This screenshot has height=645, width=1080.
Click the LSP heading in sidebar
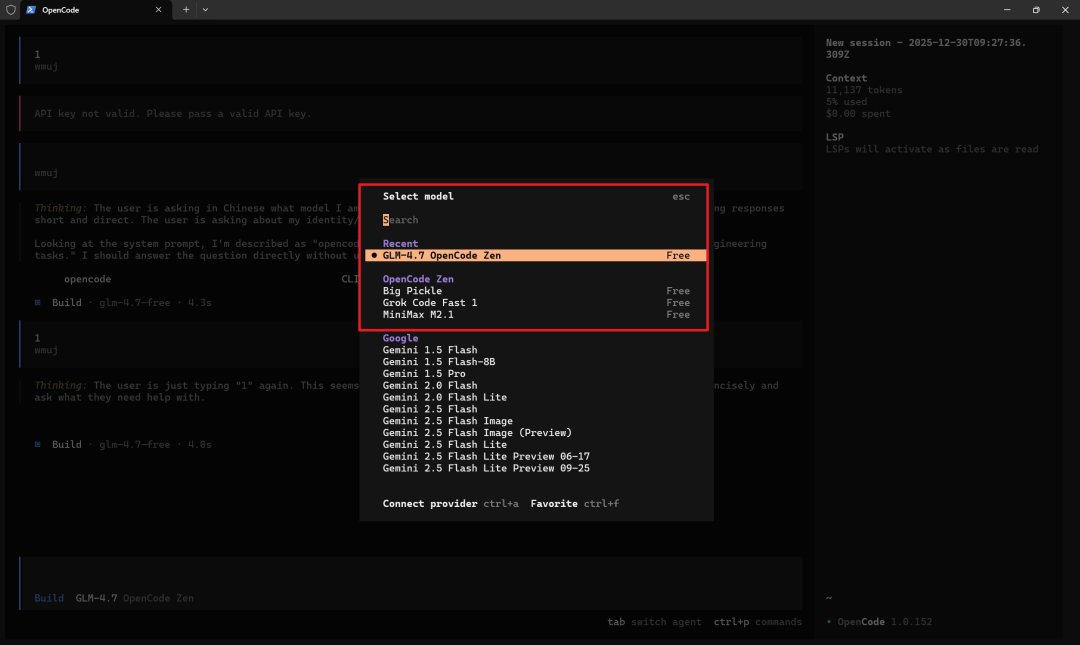[834, 137]
